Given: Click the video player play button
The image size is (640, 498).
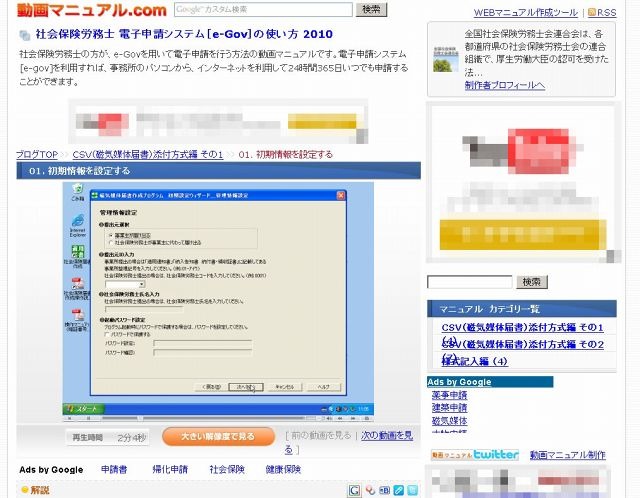Looking at the screenshot, I should click(70, 418).
